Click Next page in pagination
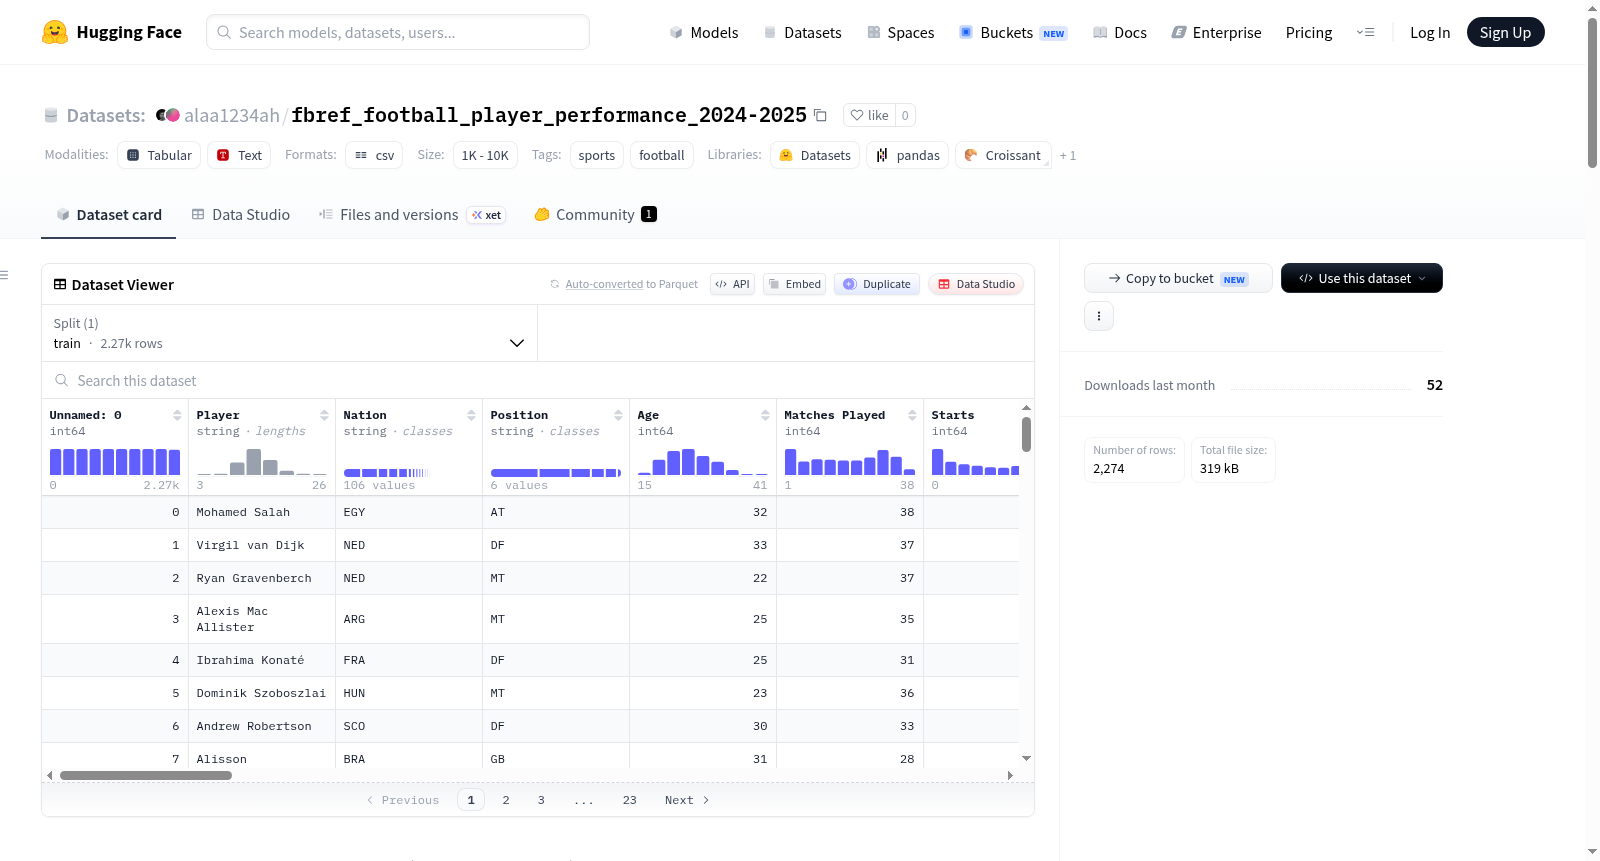The image size is (1600, 861). [x=687, y=800]
